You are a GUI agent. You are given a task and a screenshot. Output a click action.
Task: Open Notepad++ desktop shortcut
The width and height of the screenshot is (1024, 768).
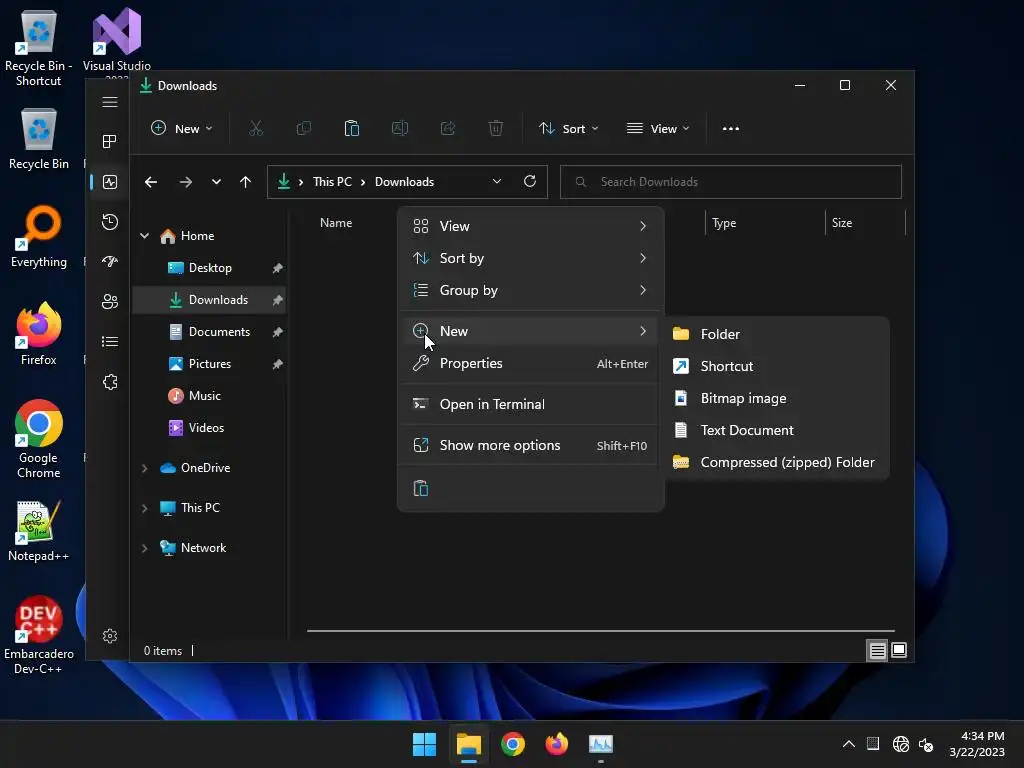click(x=39, y=531)
